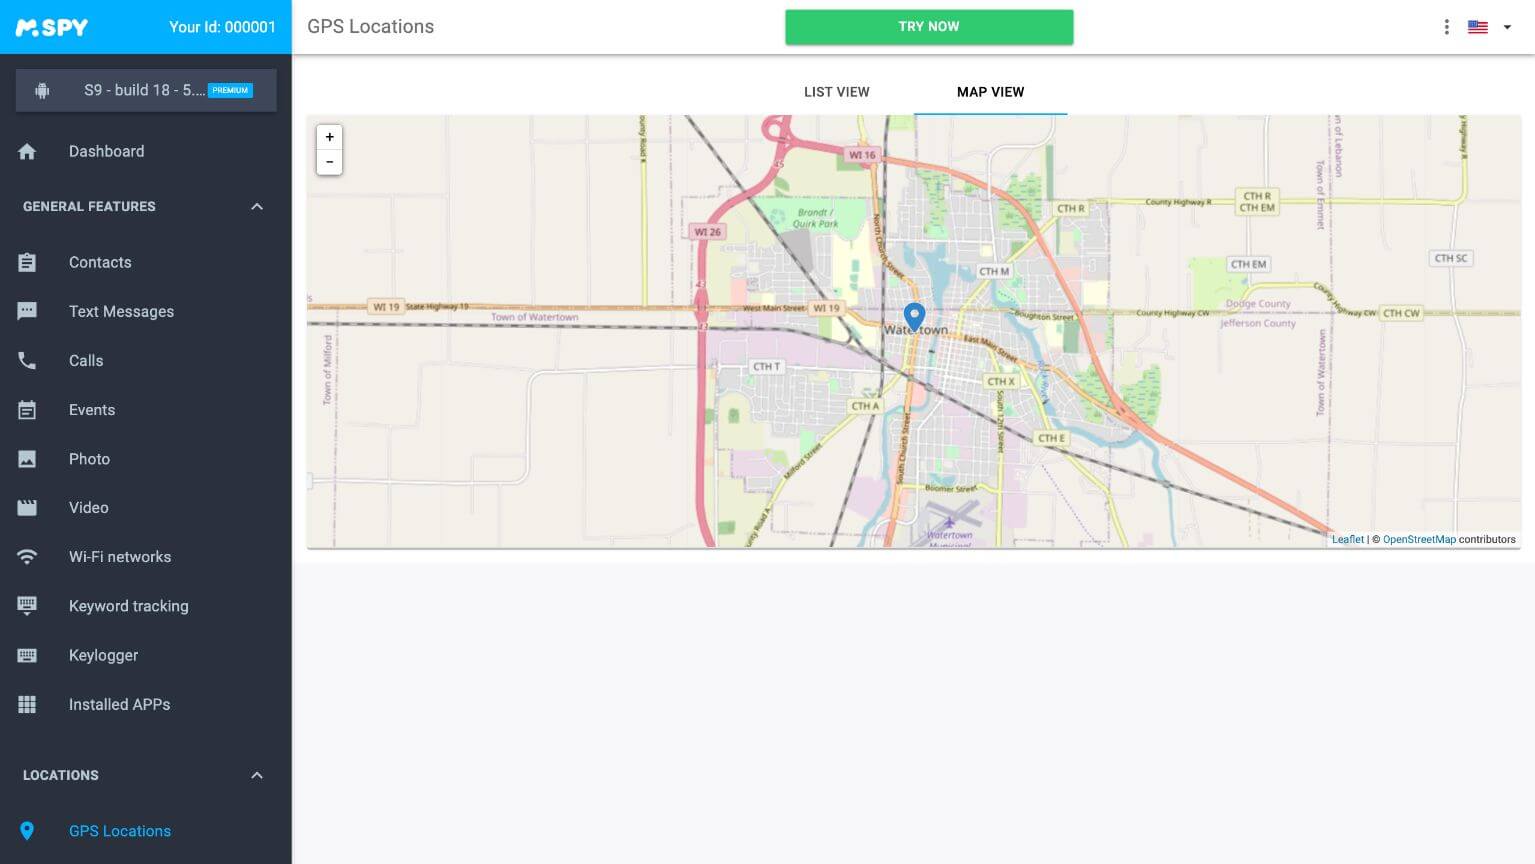Image resolution: width=1535 pixels, height=864 pixels.
Task: Open Keyword tracking settings
Action: (x=128, y=606)
